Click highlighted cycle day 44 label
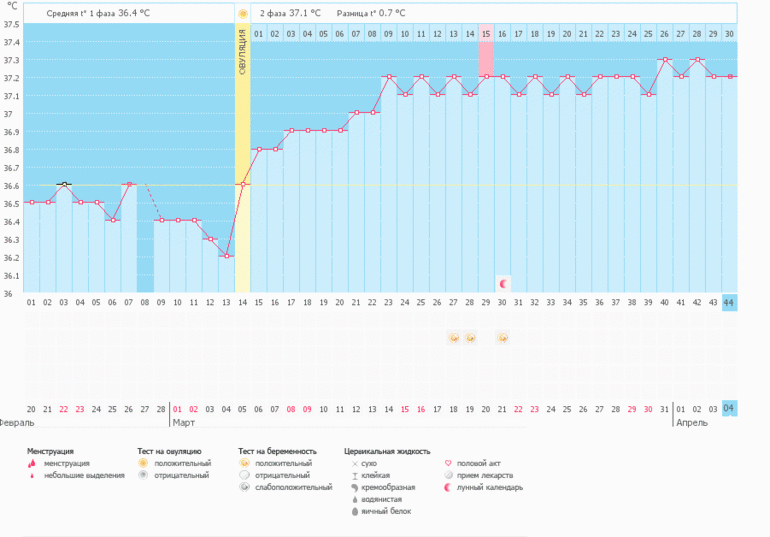The width and height of the screenshot is (770, 537). point(729,303)
